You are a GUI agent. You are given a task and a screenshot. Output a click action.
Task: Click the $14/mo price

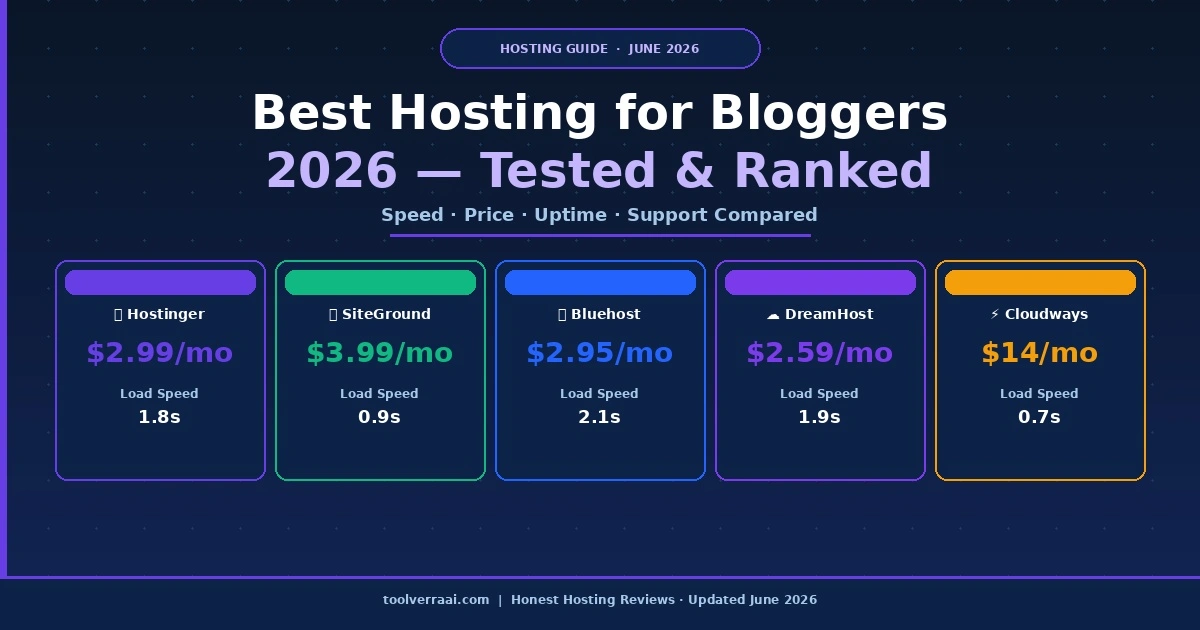pos(1040,353)
